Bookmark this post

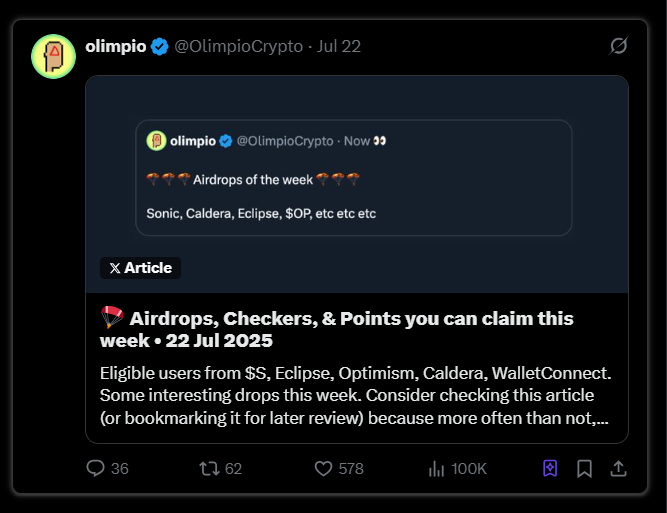pos(584,468)
